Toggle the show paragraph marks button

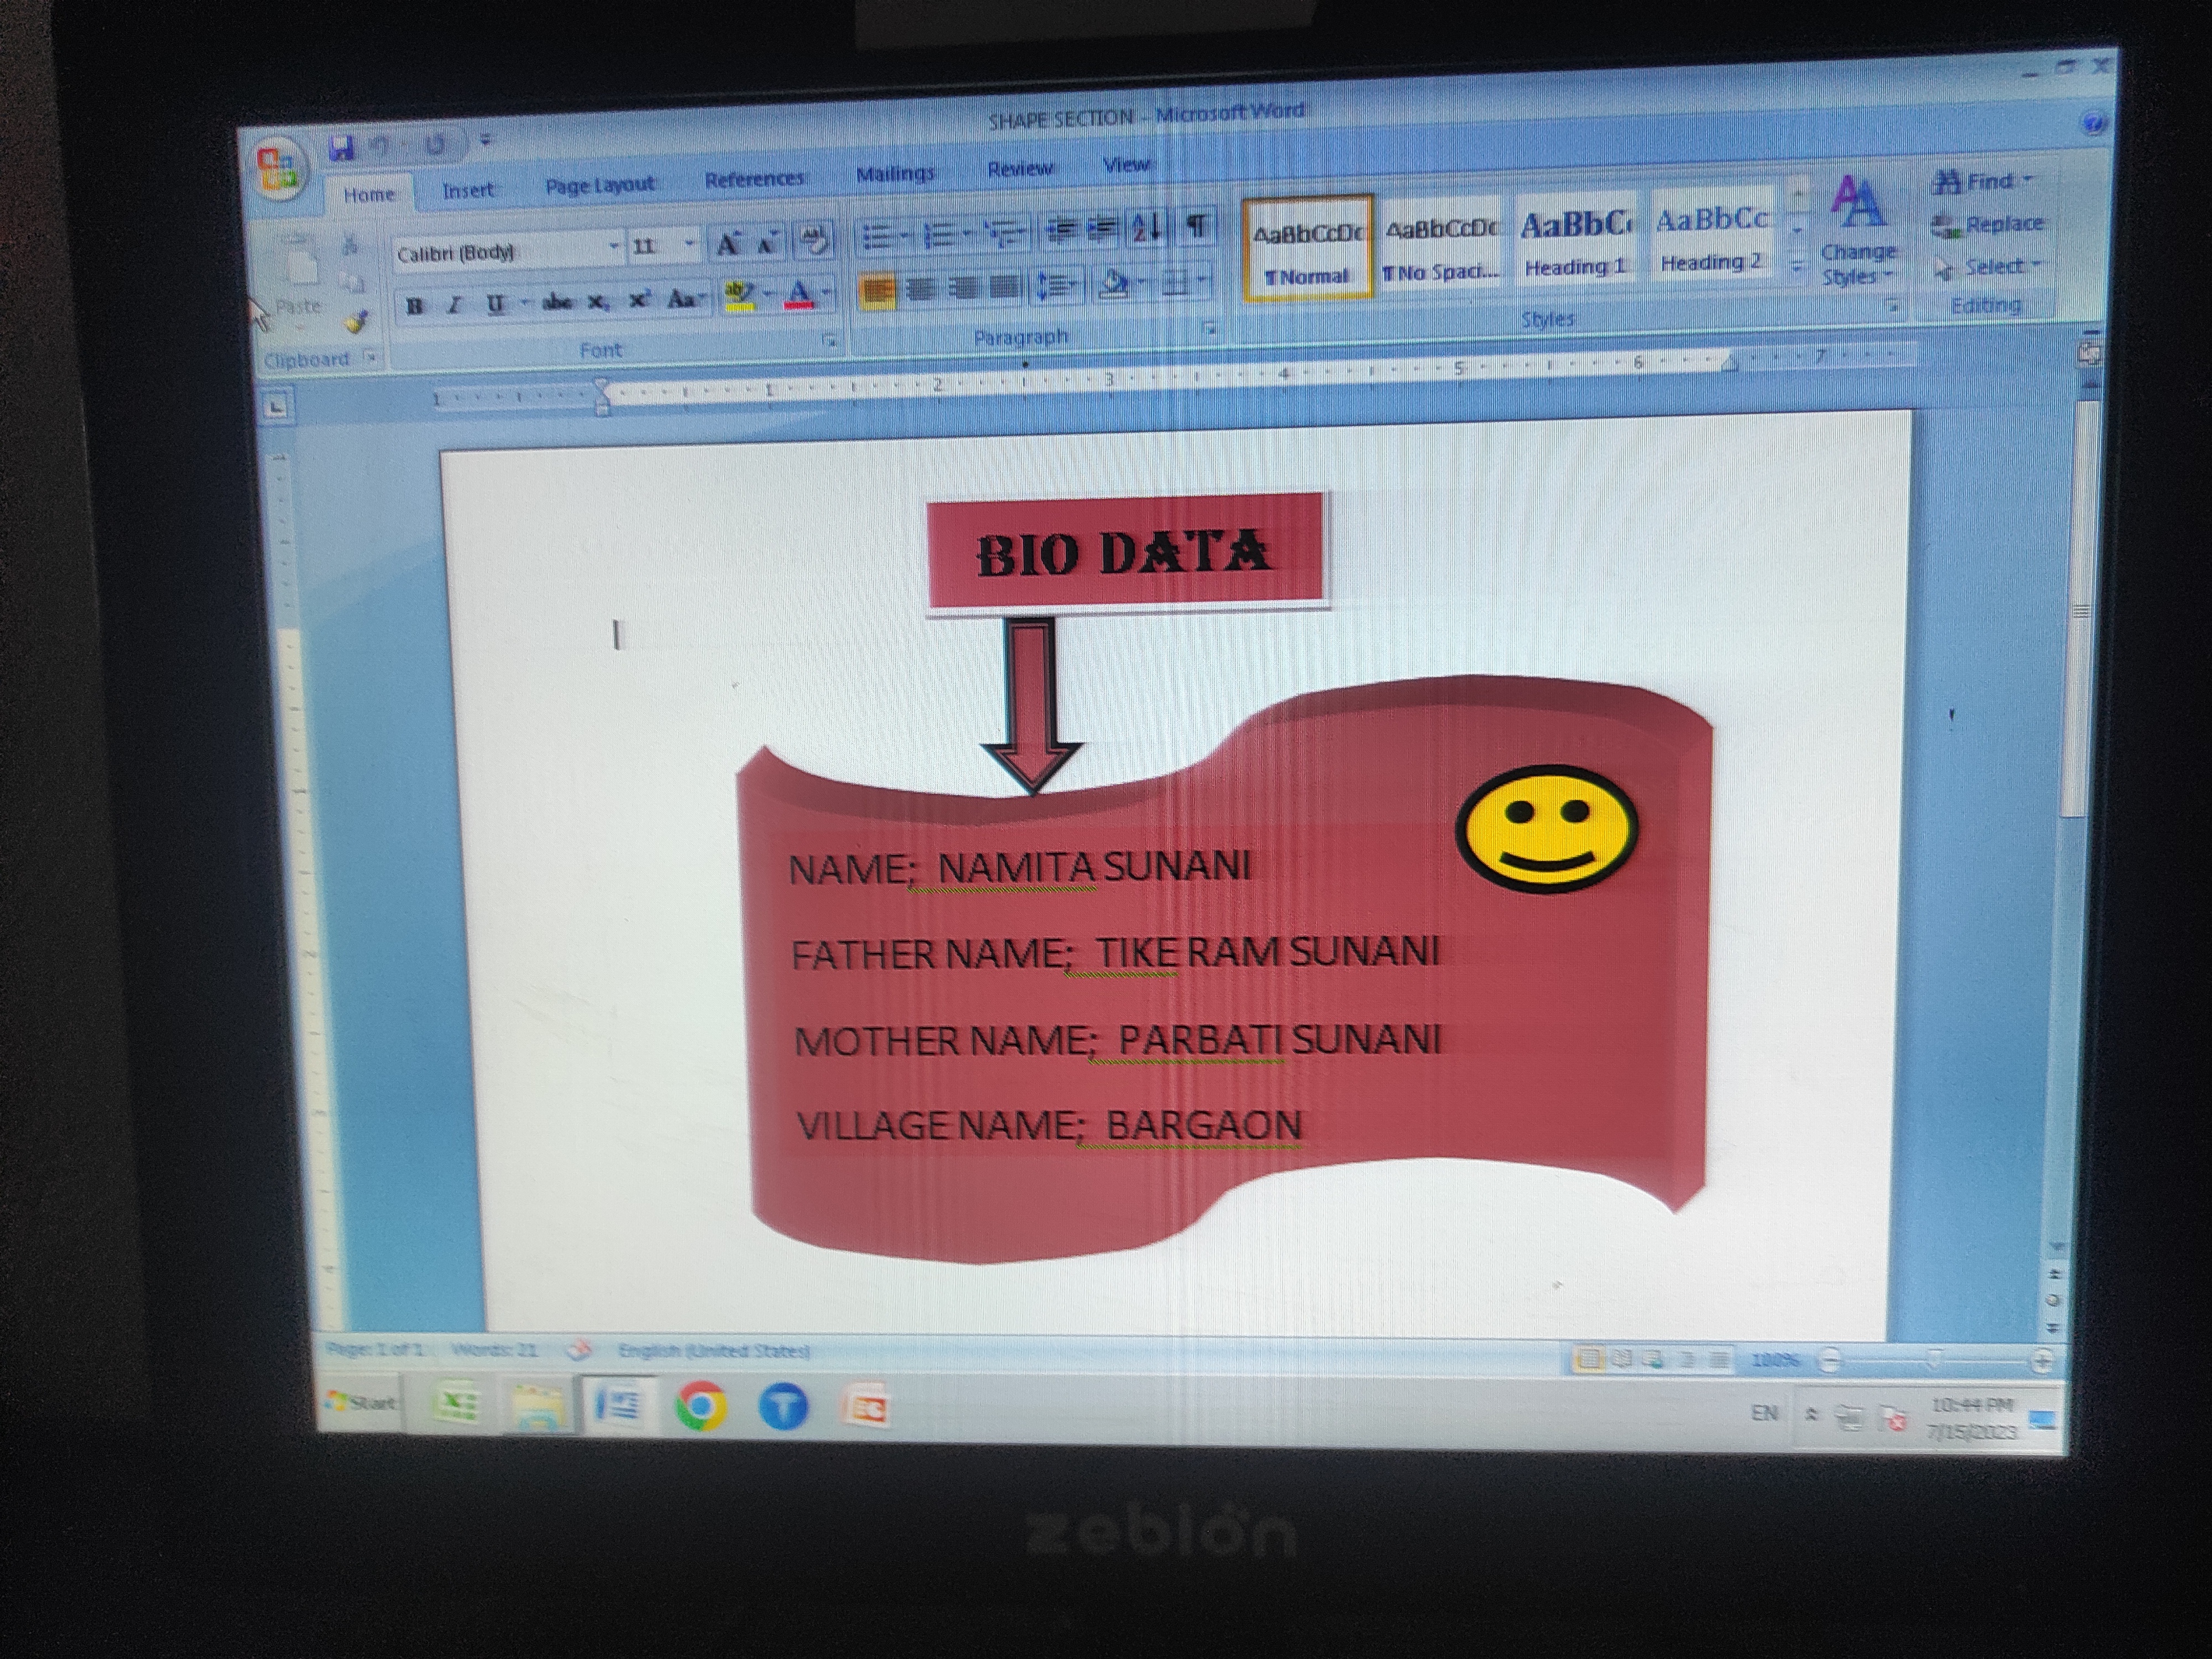click(x=1196, y=226)
